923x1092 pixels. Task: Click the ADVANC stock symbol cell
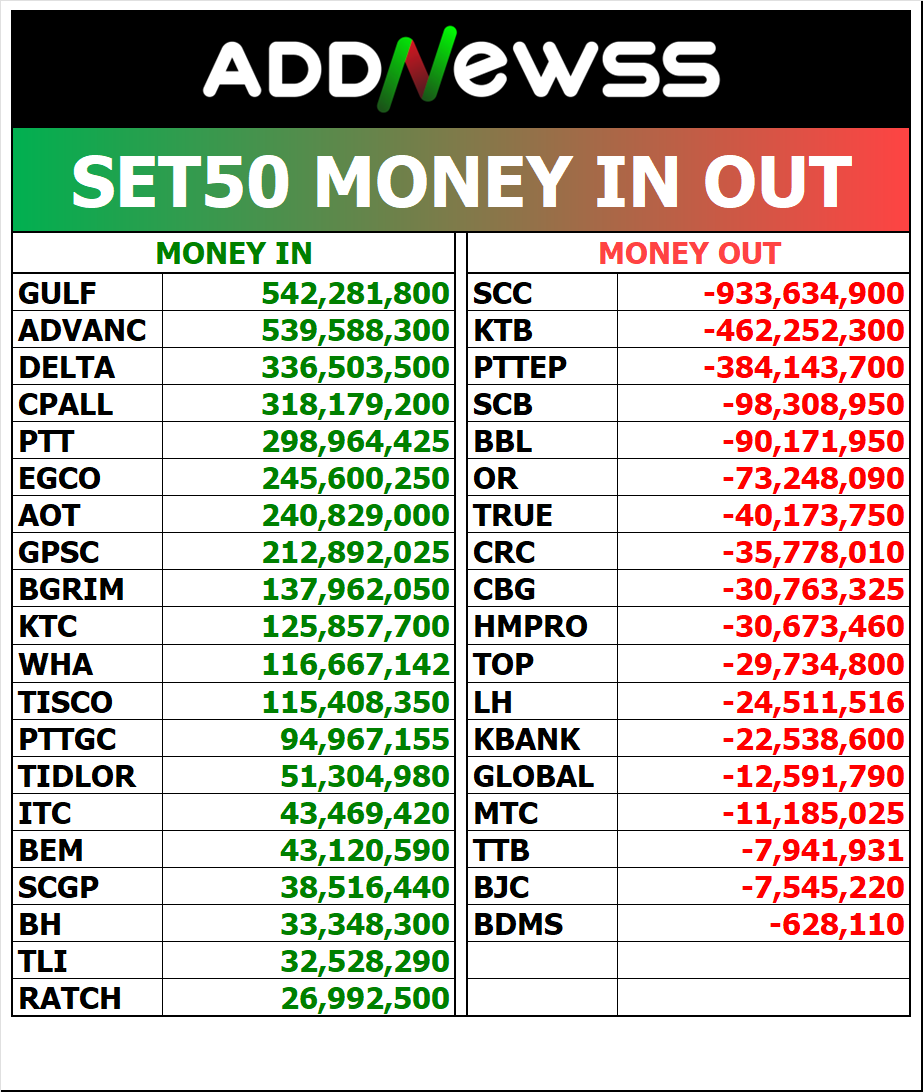(82, 330)
